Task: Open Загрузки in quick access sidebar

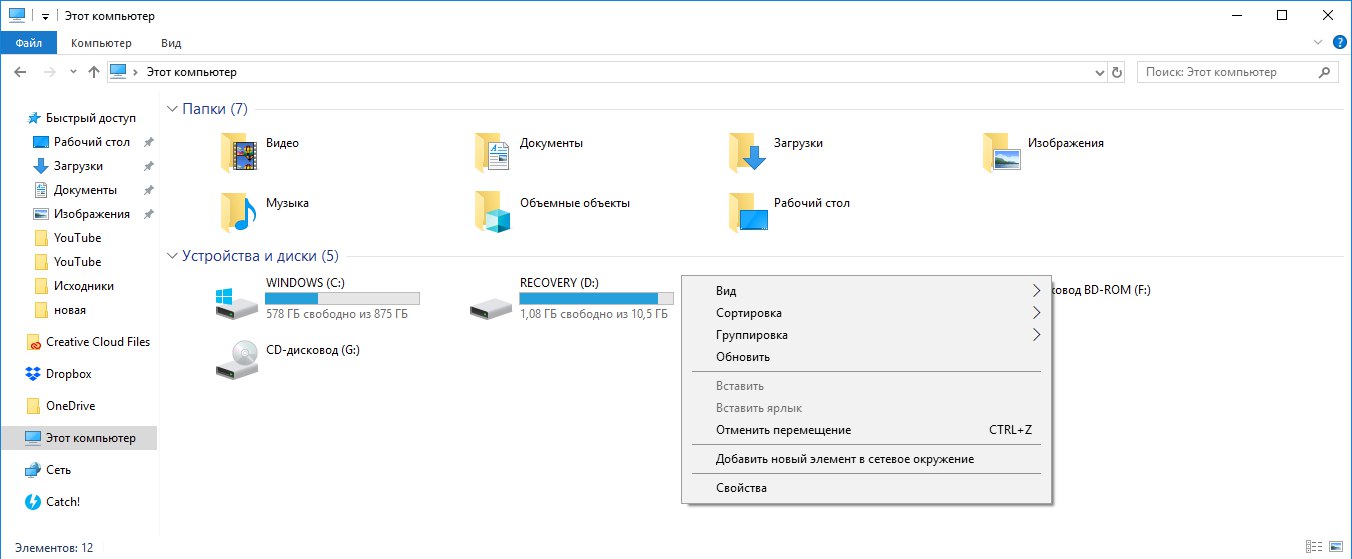Action: 68,166
